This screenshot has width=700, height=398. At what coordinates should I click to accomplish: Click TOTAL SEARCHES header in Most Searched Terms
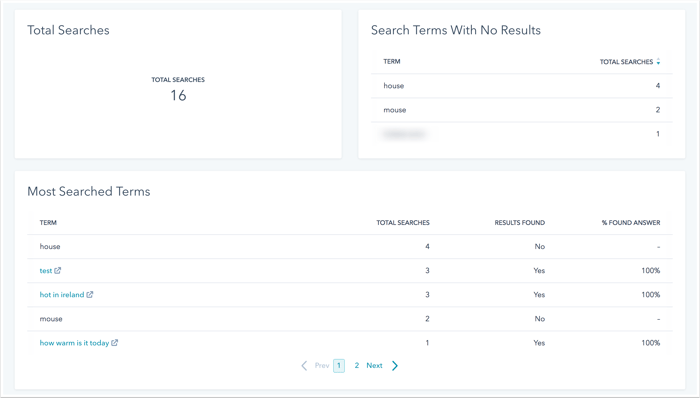403,222
